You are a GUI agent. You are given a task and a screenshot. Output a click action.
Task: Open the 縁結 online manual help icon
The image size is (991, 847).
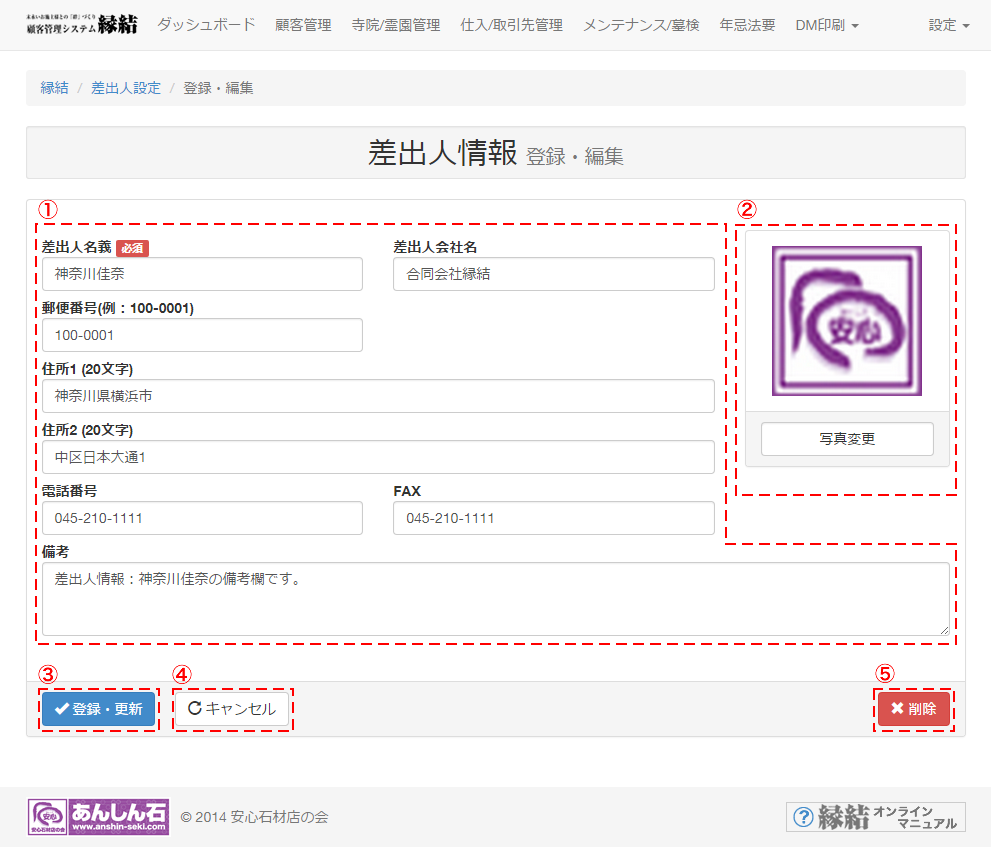point(875,817)
